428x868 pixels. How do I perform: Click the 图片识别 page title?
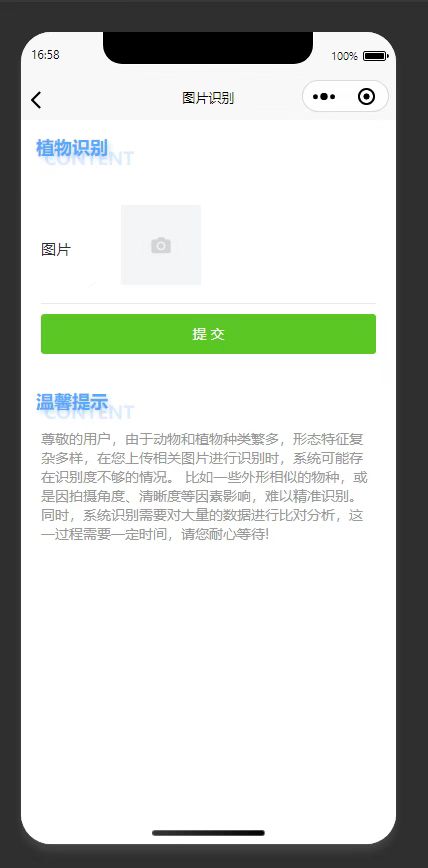pos(208,98)
